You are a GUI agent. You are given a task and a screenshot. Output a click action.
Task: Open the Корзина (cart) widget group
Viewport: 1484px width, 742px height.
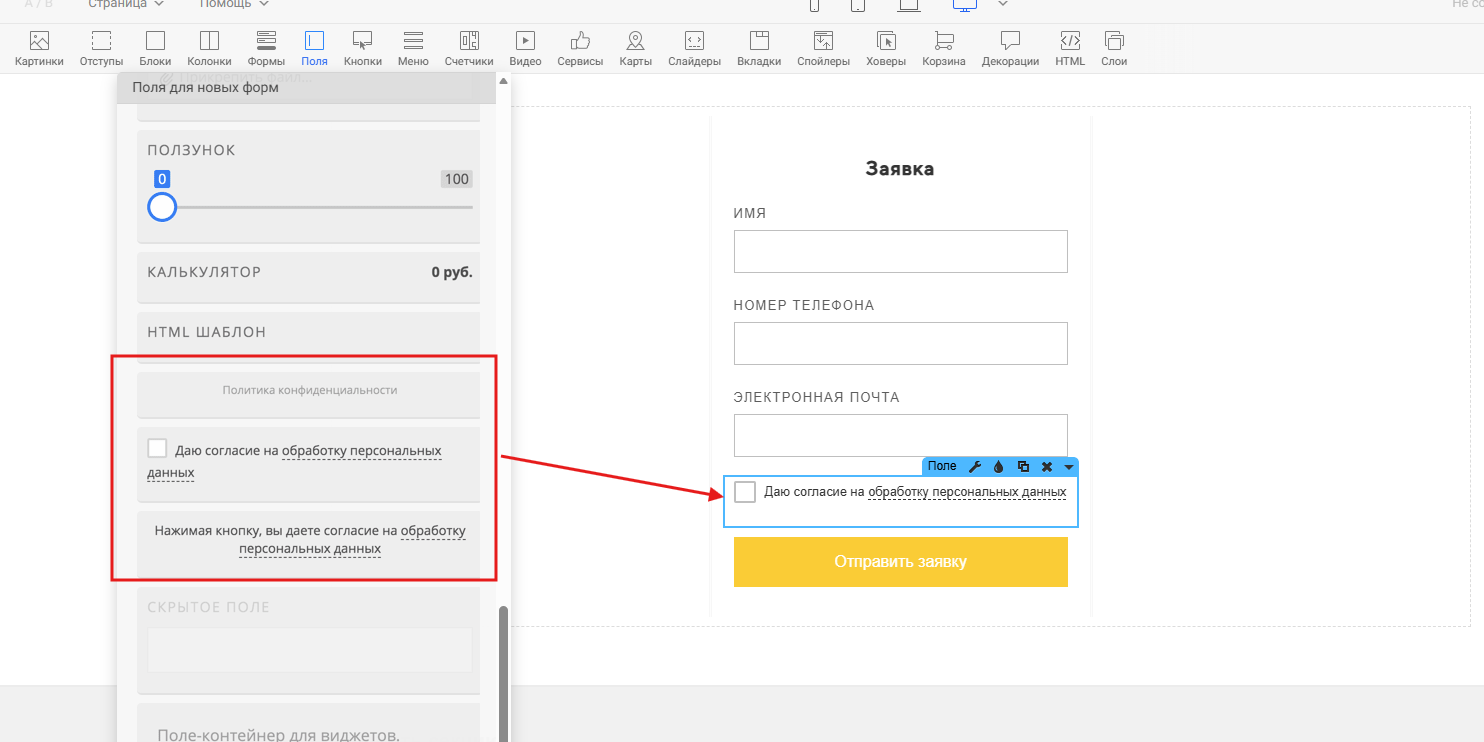(x=943, y=49)
